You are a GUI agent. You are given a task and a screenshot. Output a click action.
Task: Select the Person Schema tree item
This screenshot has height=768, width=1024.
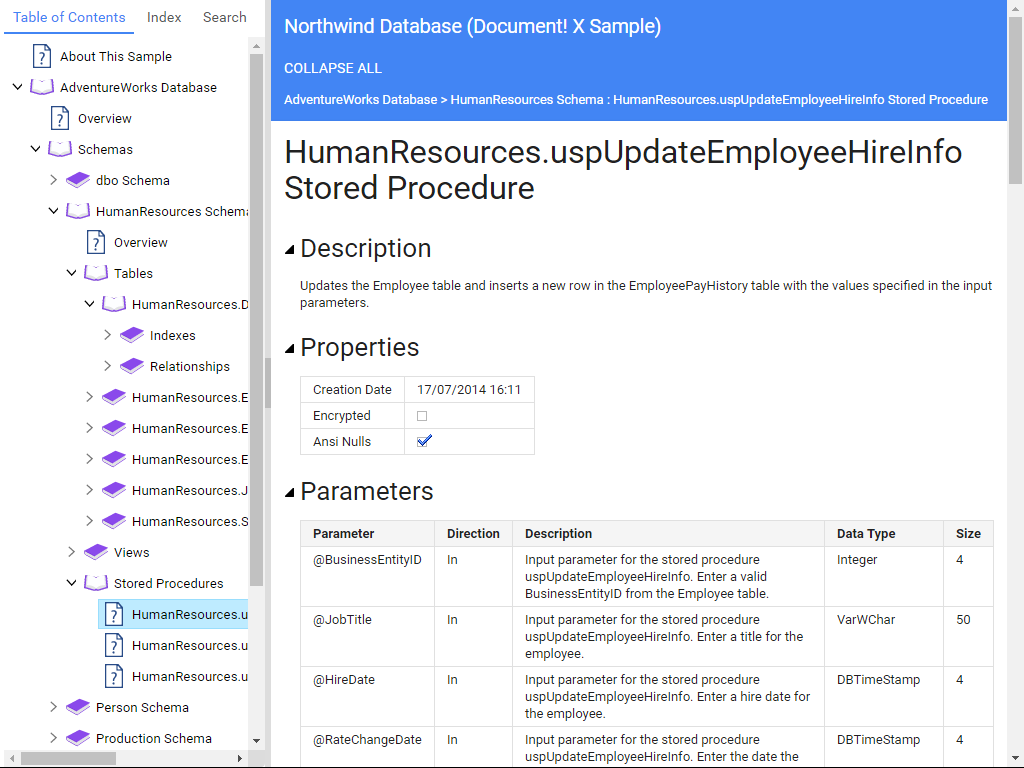click(142, 707)
